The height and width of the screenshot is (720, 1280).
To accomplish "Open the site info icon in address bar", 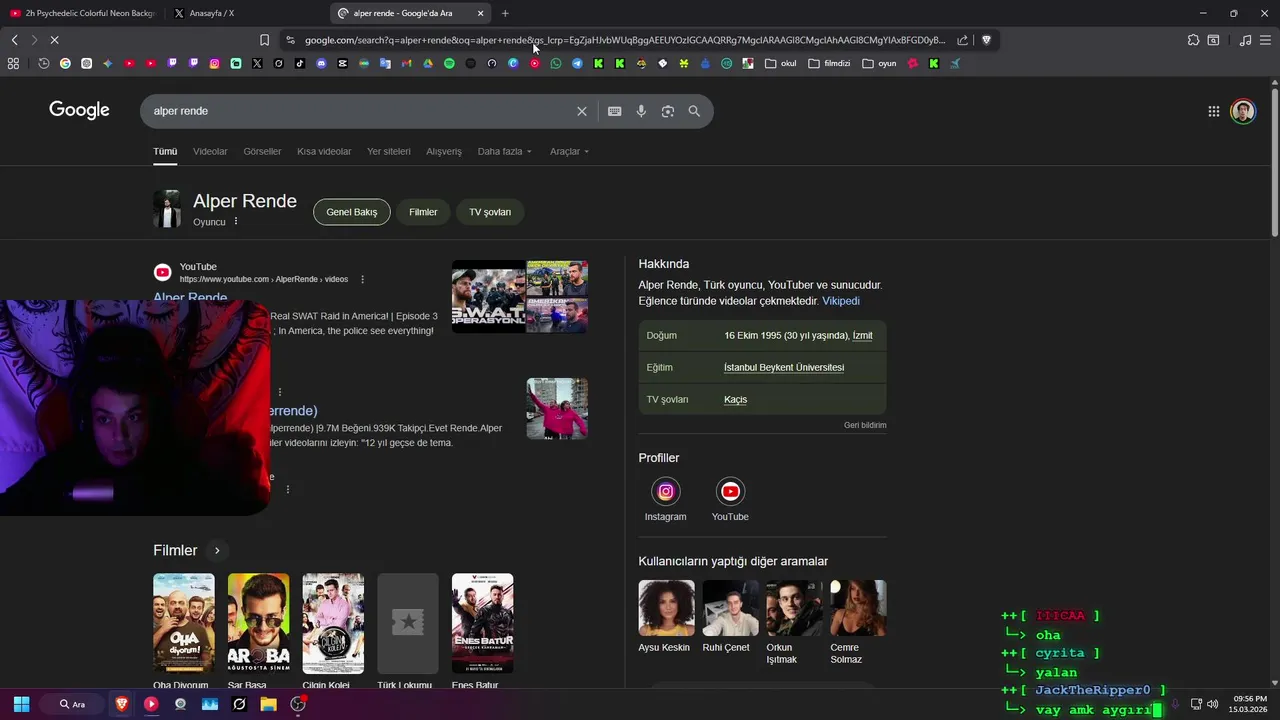I will pos(290,40).
